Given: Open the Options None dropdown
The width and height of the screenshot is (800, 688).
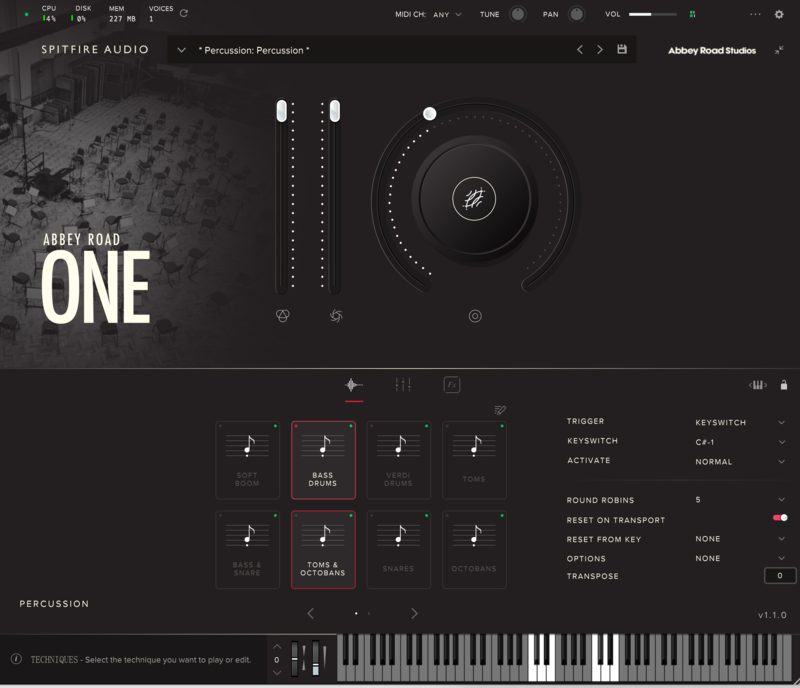Looking at the screenshot, I should coord(740,558).
